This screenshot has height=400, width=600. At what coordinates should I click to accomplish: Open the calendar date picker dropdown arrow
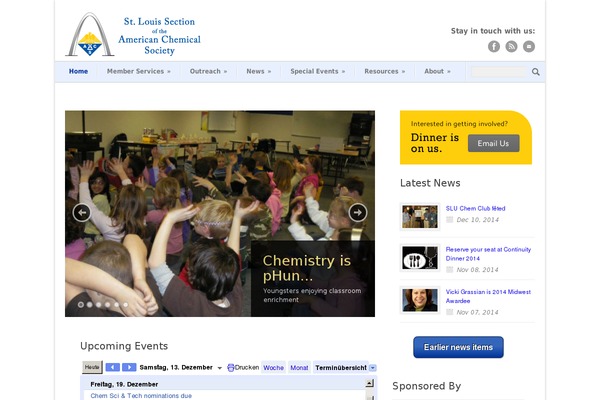(x=220, y=368)
